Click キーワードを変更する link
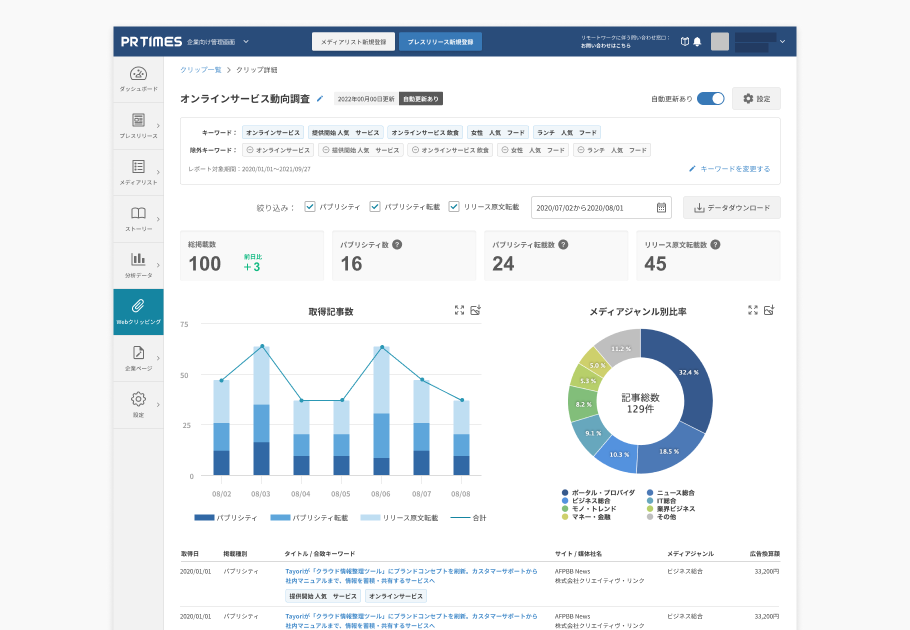Image resolution: width=910 pixels, height=630 pixels. click(730, 169)
